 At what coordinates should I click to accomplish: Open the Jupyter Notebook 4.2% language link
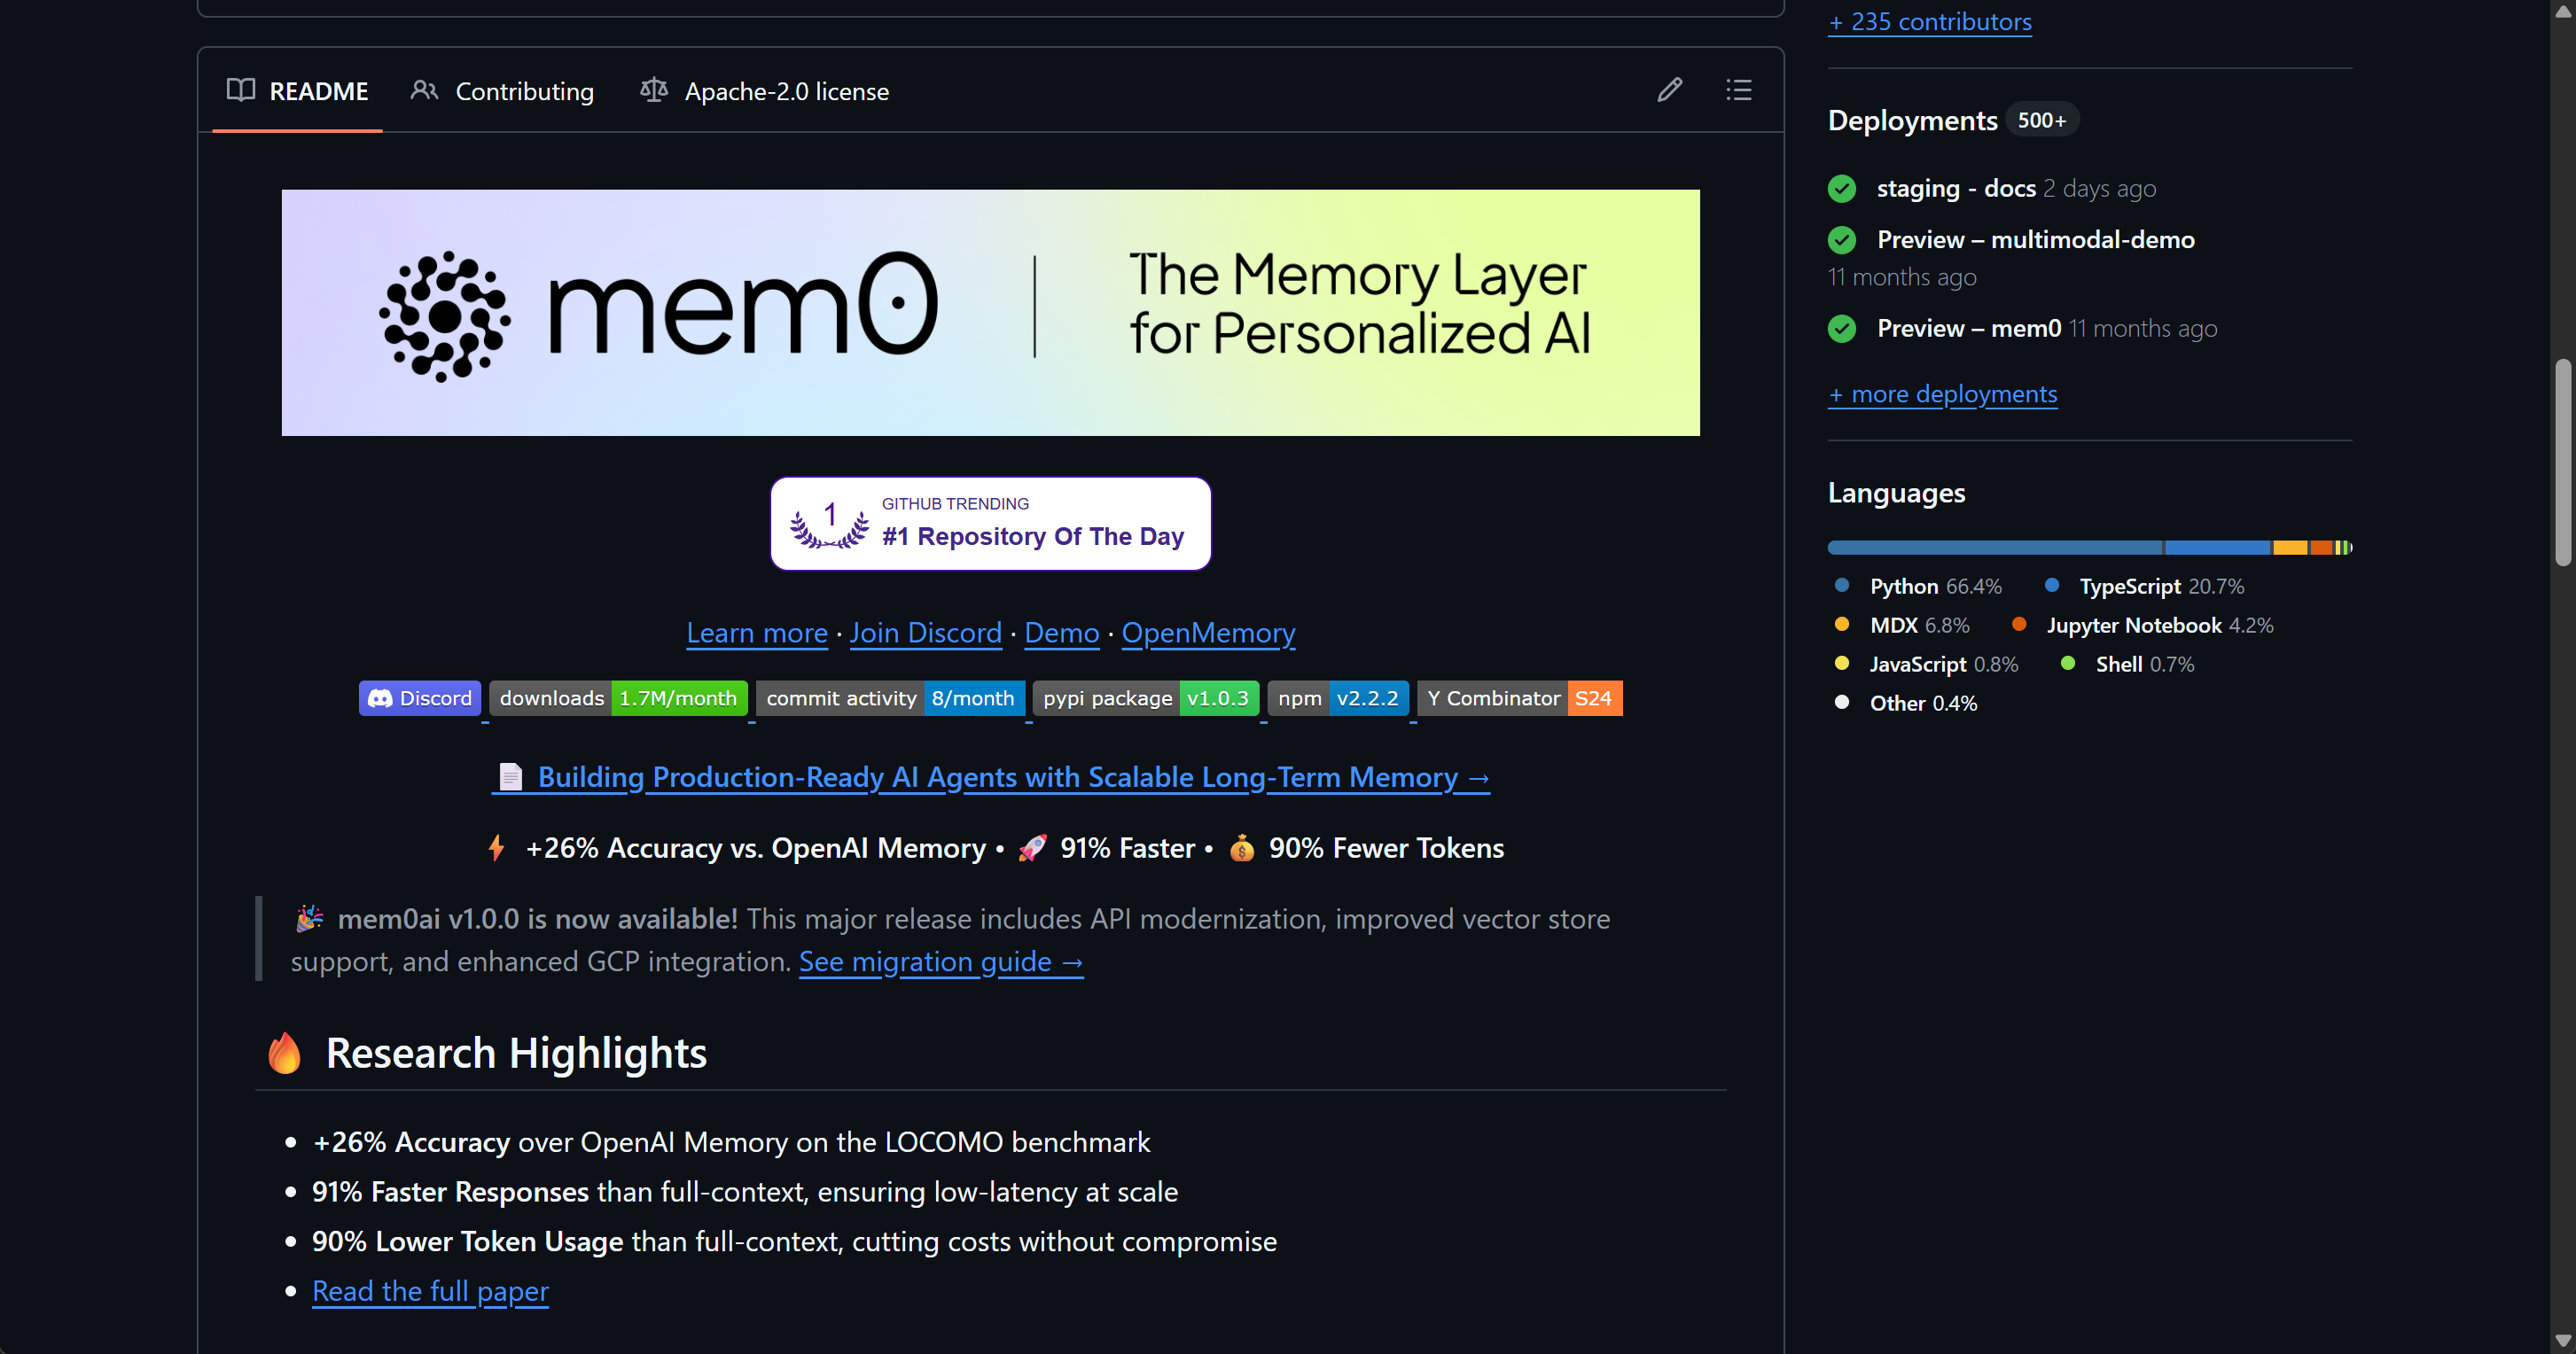coord(2143,626)
